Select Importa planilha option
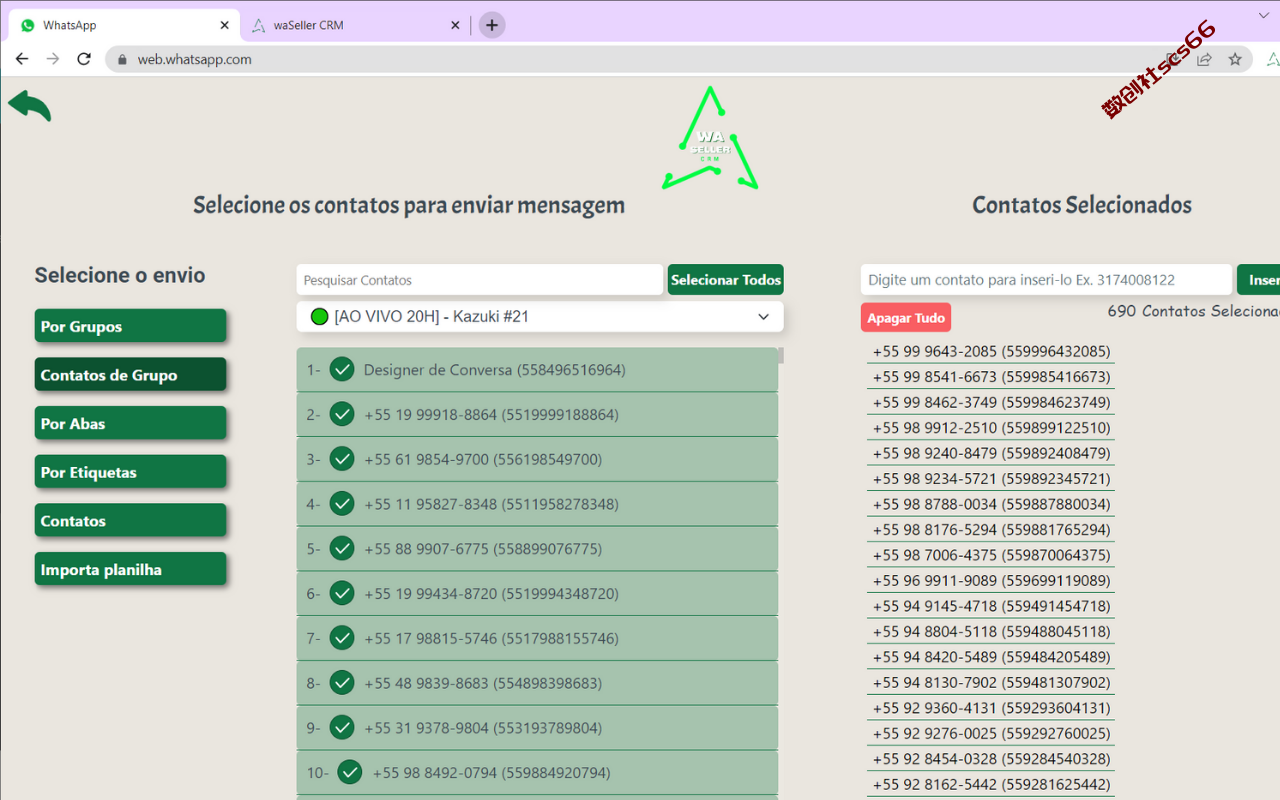The height and width of the screenshot is (800, 1280). (x=130, y=569)
